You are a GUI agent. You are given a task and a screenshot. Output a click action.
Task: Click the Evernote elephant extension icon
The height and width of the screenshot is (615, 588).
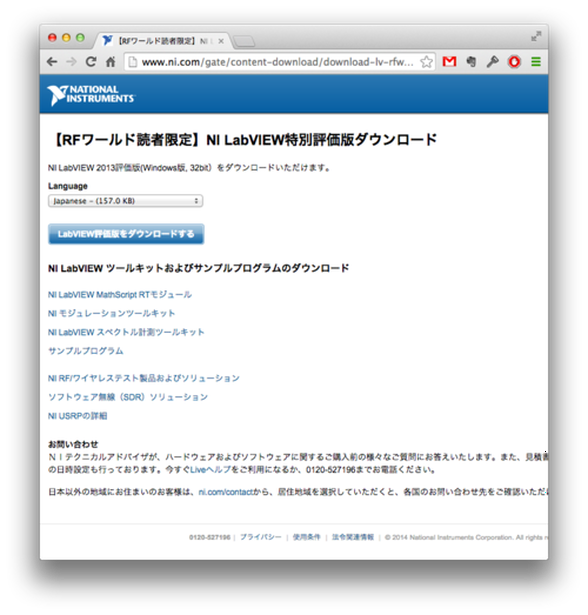click(471, 62)
